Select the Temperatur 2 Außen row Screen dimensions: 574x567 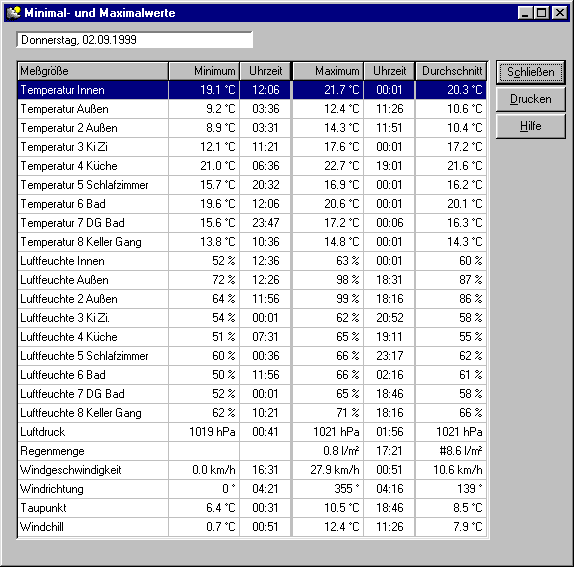click(252, 128)
